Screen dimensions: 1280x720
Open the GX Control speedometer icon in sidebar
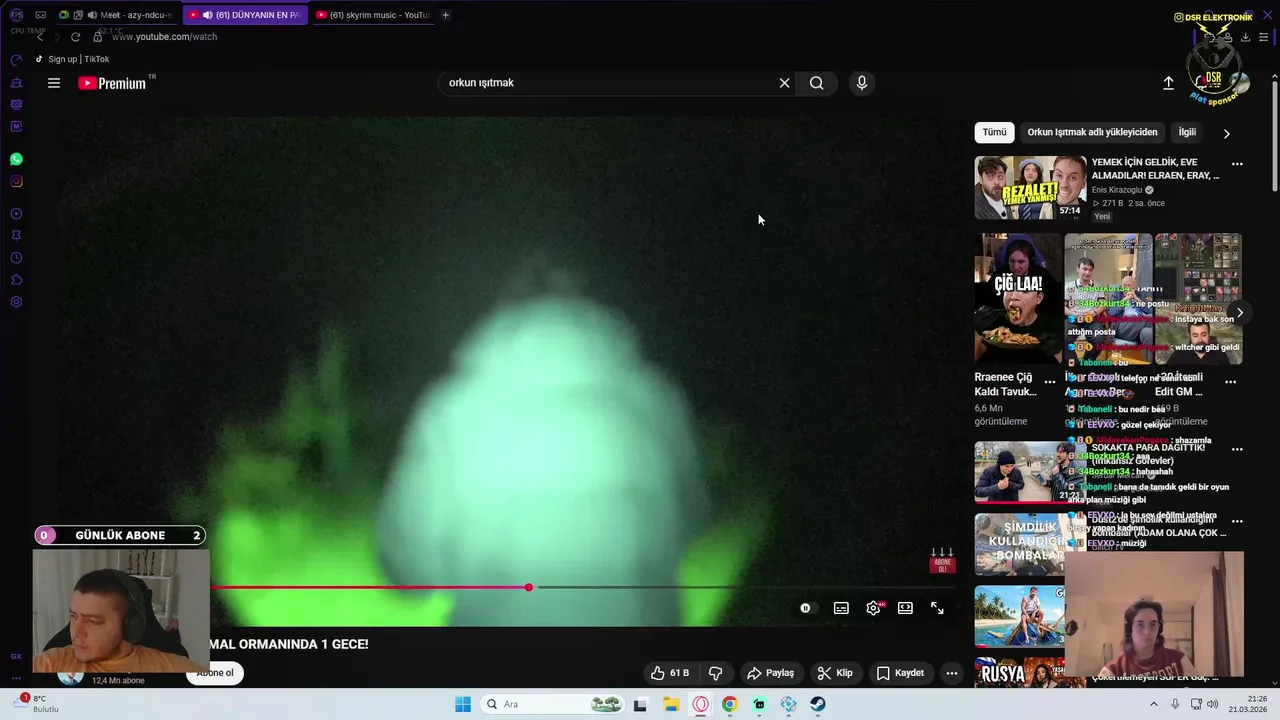point(16,61)
